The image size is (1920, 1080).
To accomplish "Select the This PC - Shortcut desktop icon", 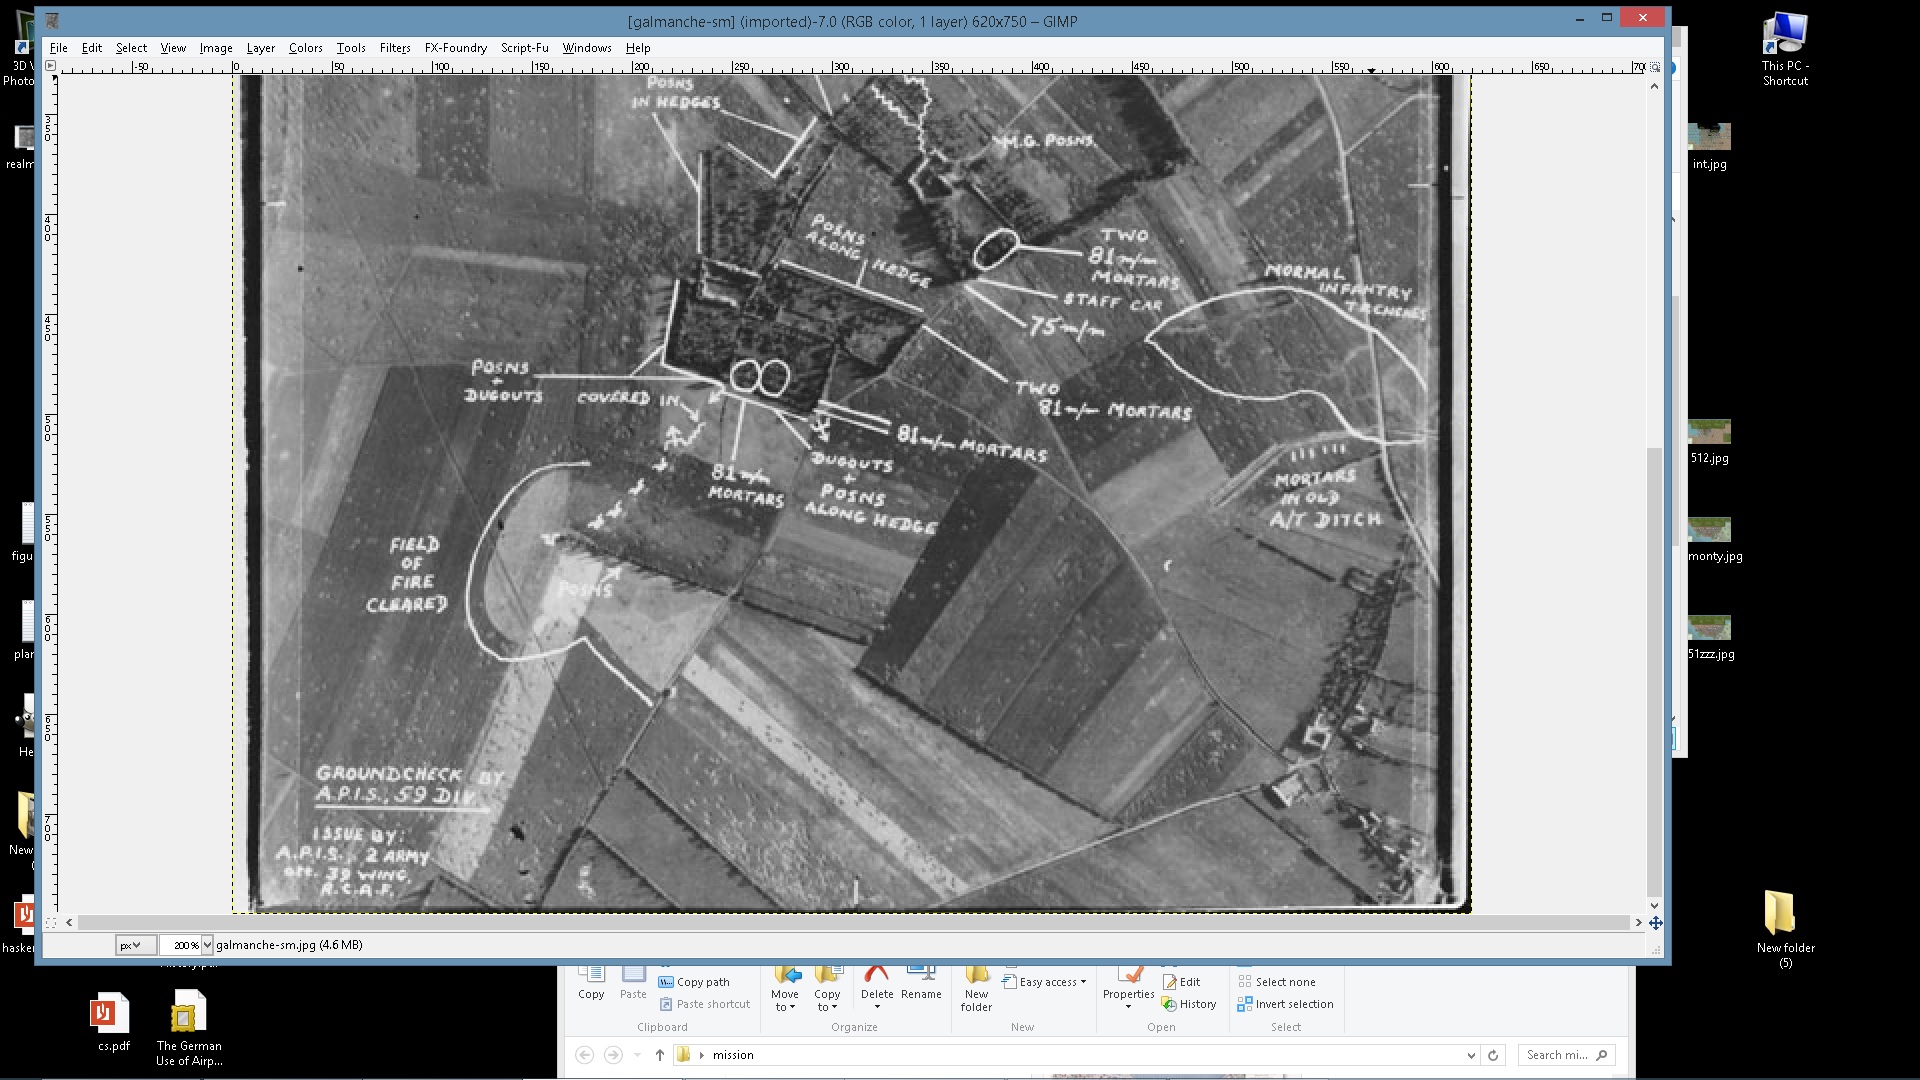I will pos(1785,50).
